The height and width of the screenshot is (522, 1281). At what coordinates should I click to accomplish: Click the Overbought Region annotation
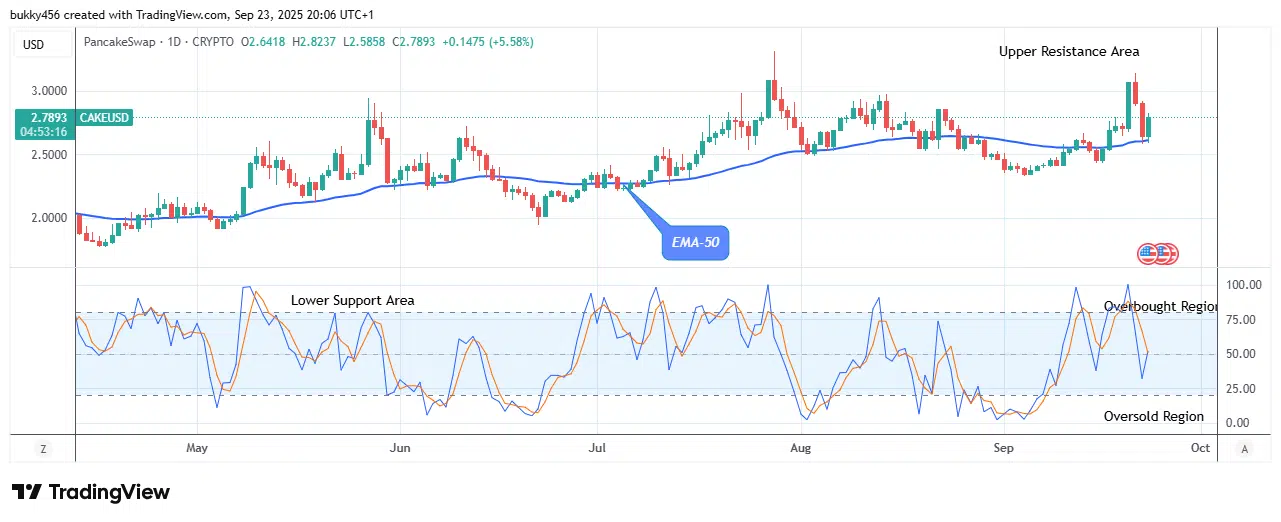pyautogui.click(x=1161, y=306)
